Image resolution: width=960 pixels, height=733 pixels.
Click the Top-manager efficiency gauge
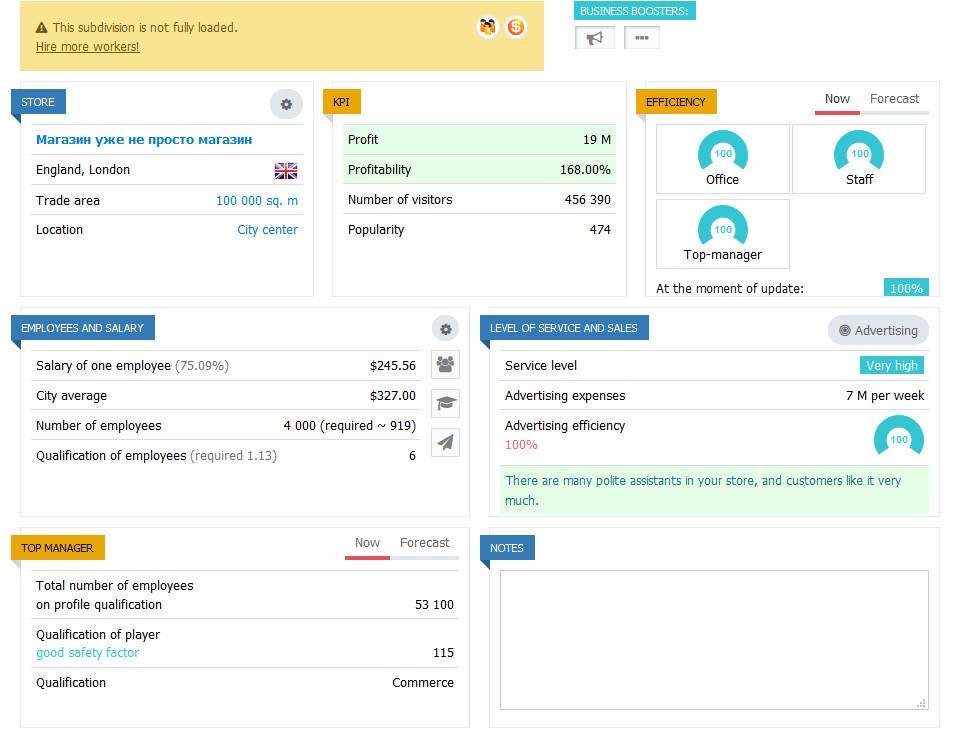point(722,228)
